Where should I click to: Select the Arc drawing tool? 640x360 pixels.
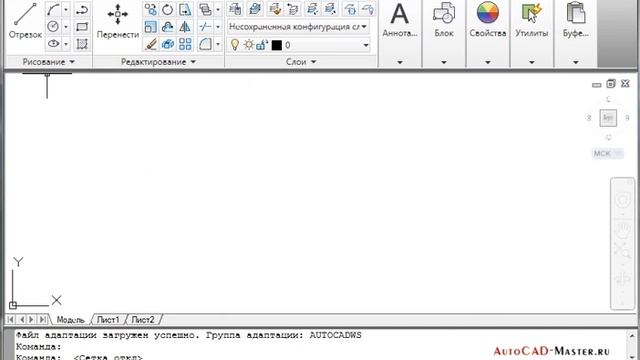click(53, 9)
